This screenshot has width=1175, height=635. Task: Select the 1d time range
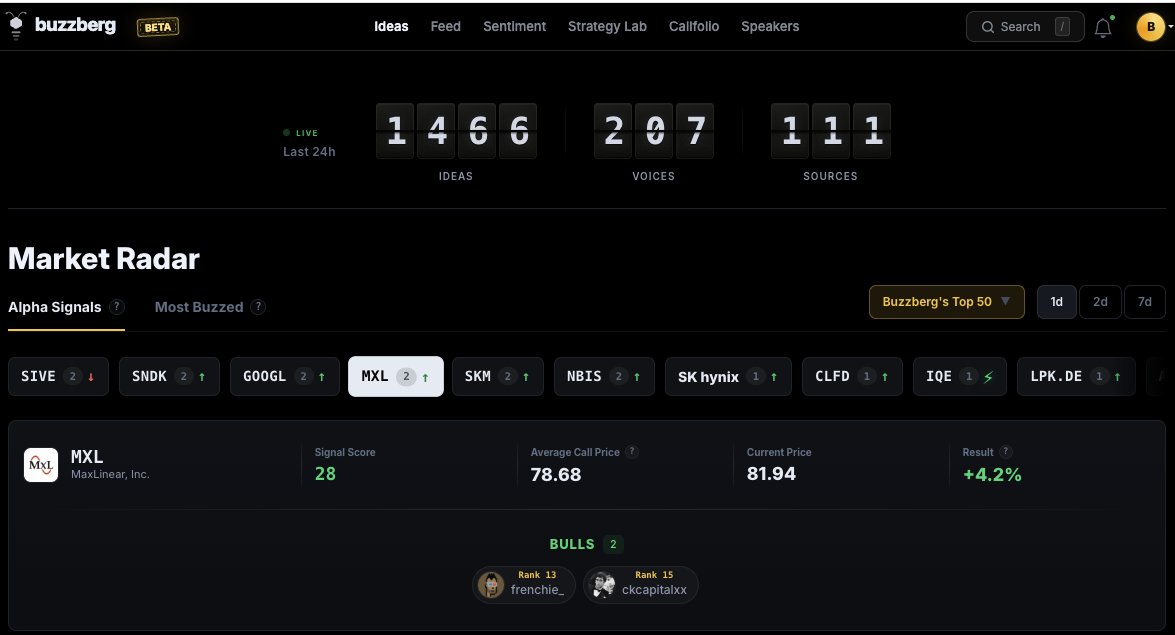(x=1057, y=301)
